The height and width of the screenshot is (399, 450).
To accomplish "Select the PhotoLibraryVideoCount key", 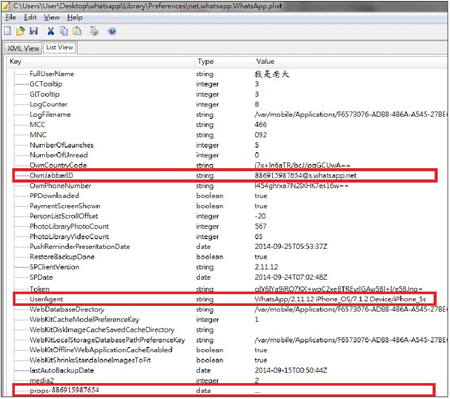I will point(69,237).
